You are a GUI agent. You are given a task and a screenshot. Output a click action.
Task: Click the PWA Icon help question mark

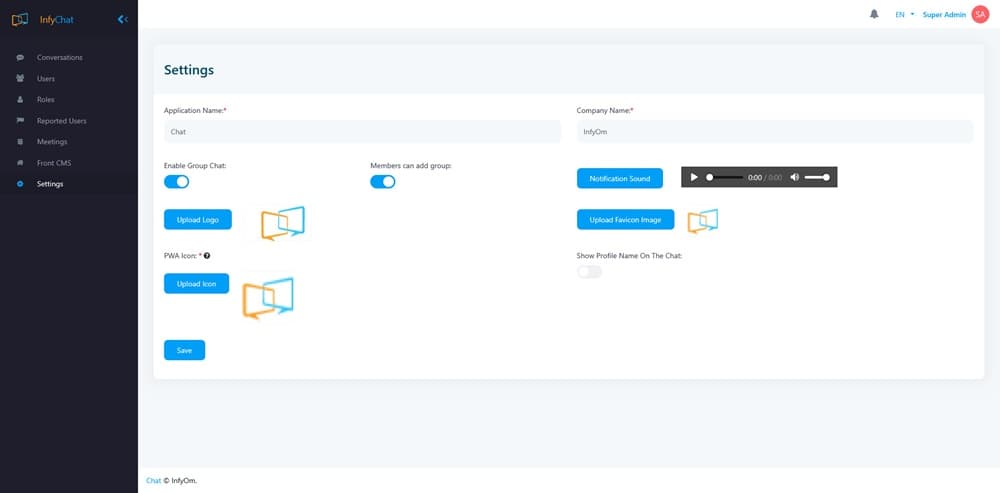click(207, 256)
